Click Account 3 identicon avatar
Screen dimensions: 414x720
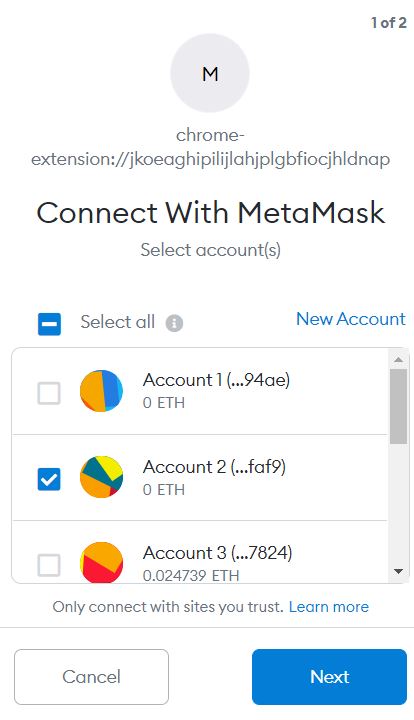(x=101, y=562)
